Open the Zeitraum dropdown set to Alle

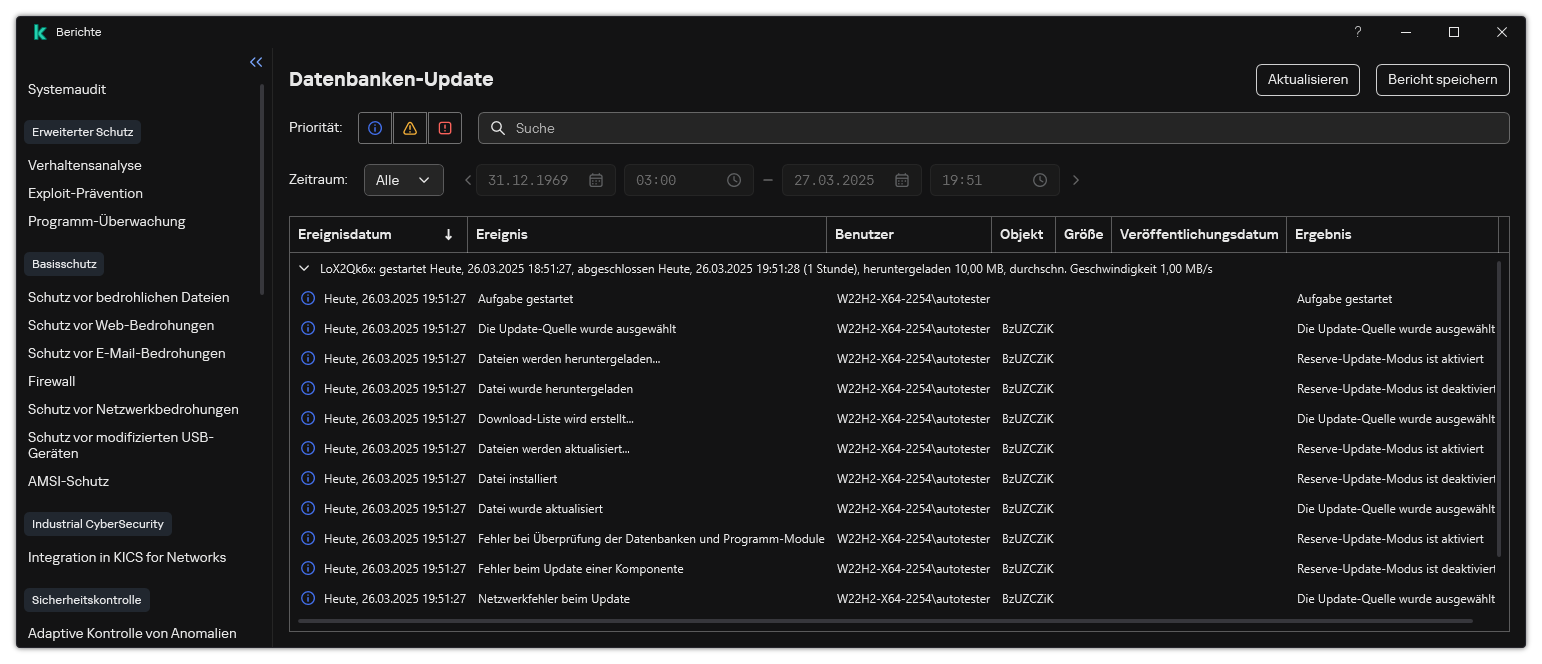click(403, 180)
